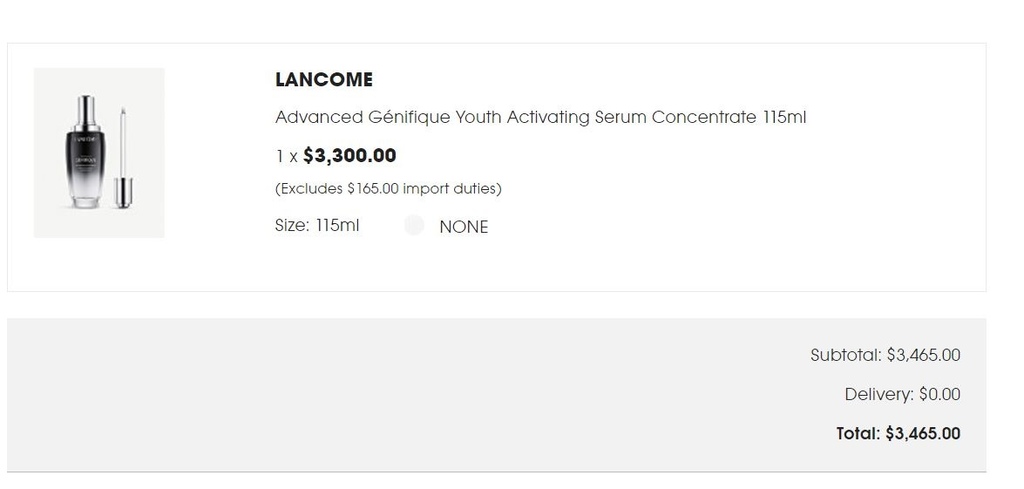Click '115ml' at end of product title
The width and height of the screenshot is (1024, 489).
point(785,118)
